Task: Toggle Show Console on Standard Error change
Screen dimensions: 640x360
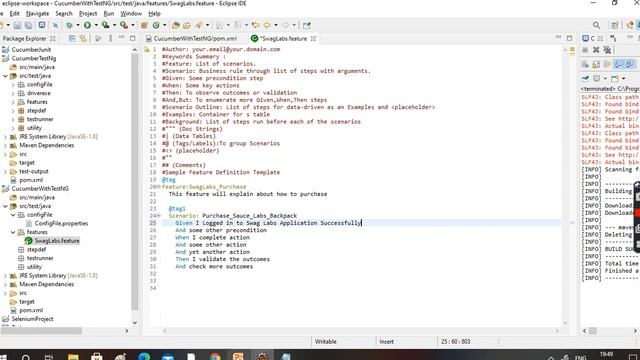Action: [x=630, y=64]
